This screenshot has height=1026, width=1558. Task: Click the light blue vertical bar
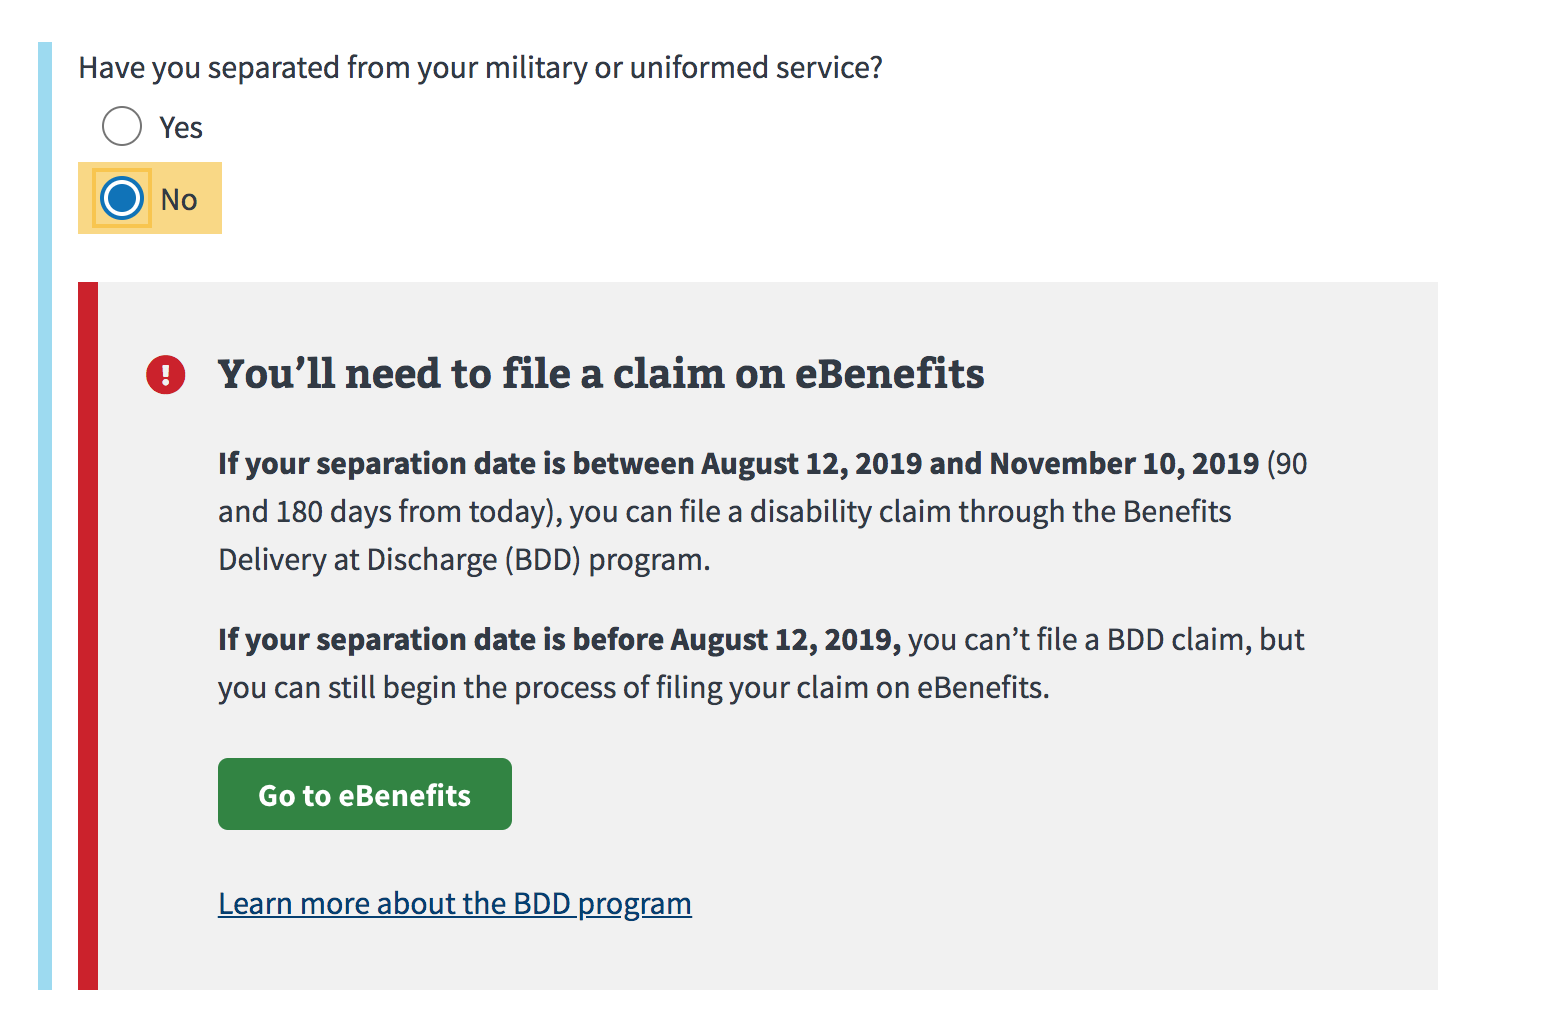pos(44,516)
